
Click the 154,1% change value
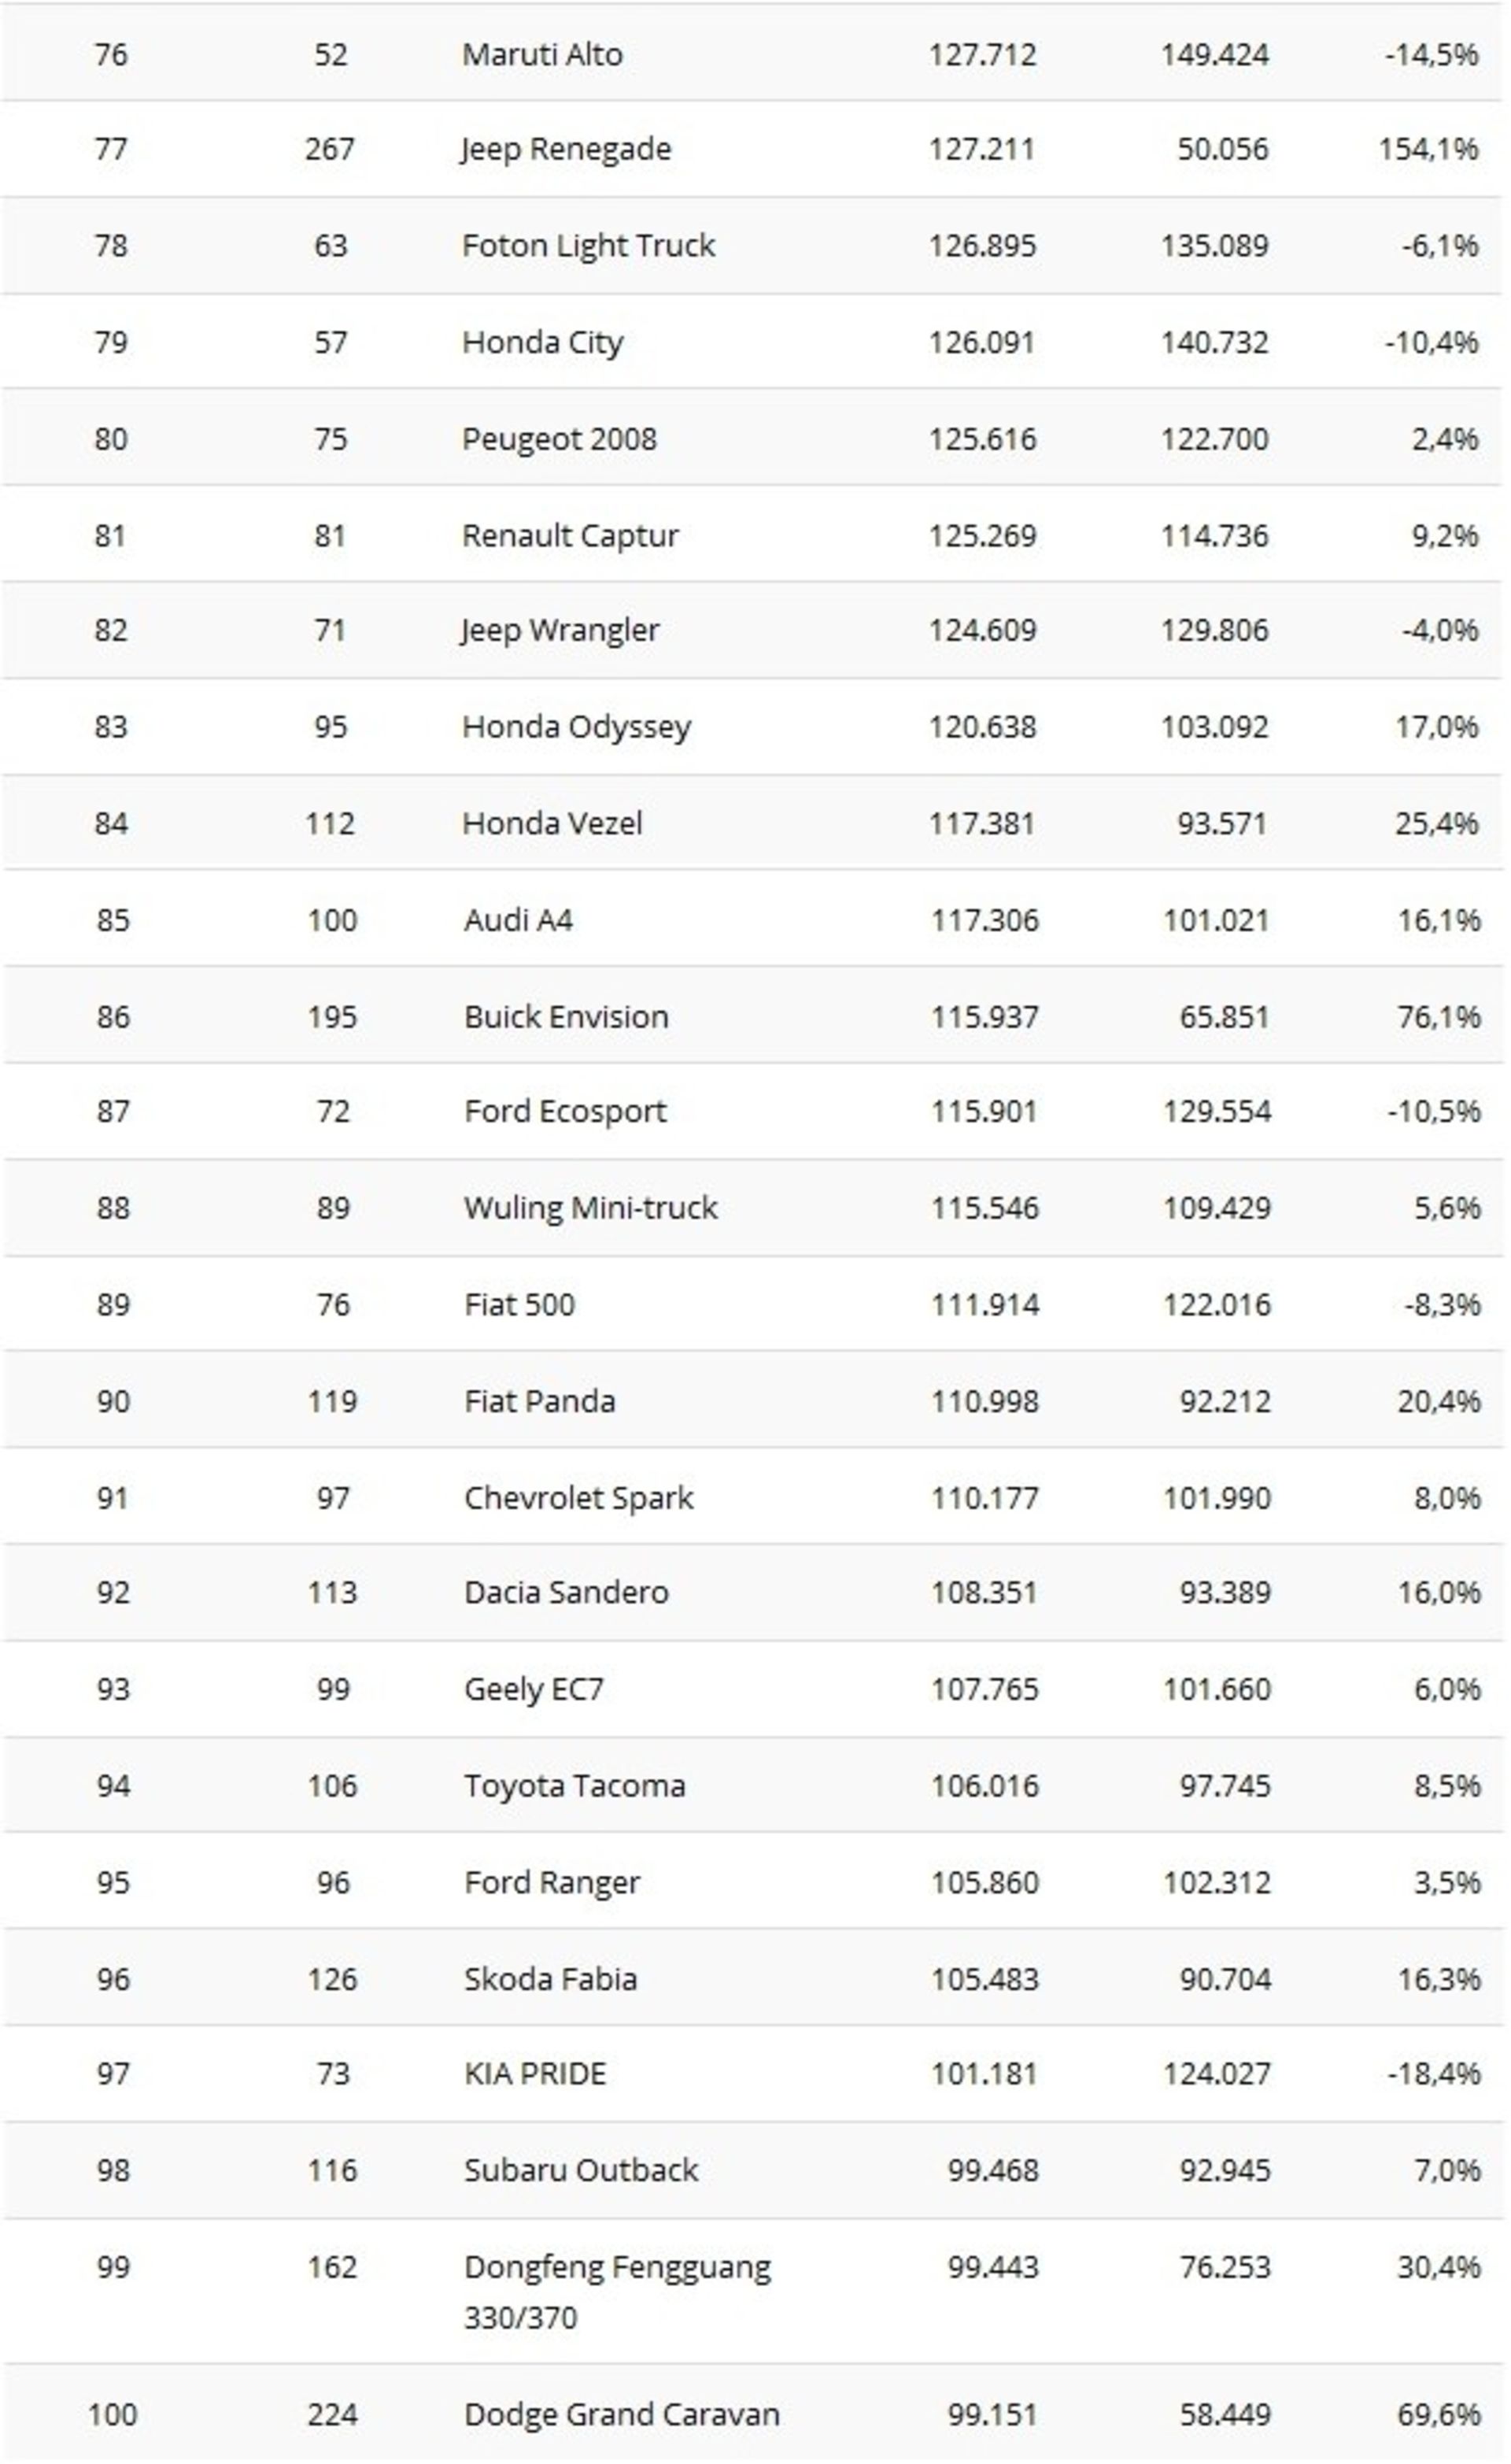tap(1427, 149)
